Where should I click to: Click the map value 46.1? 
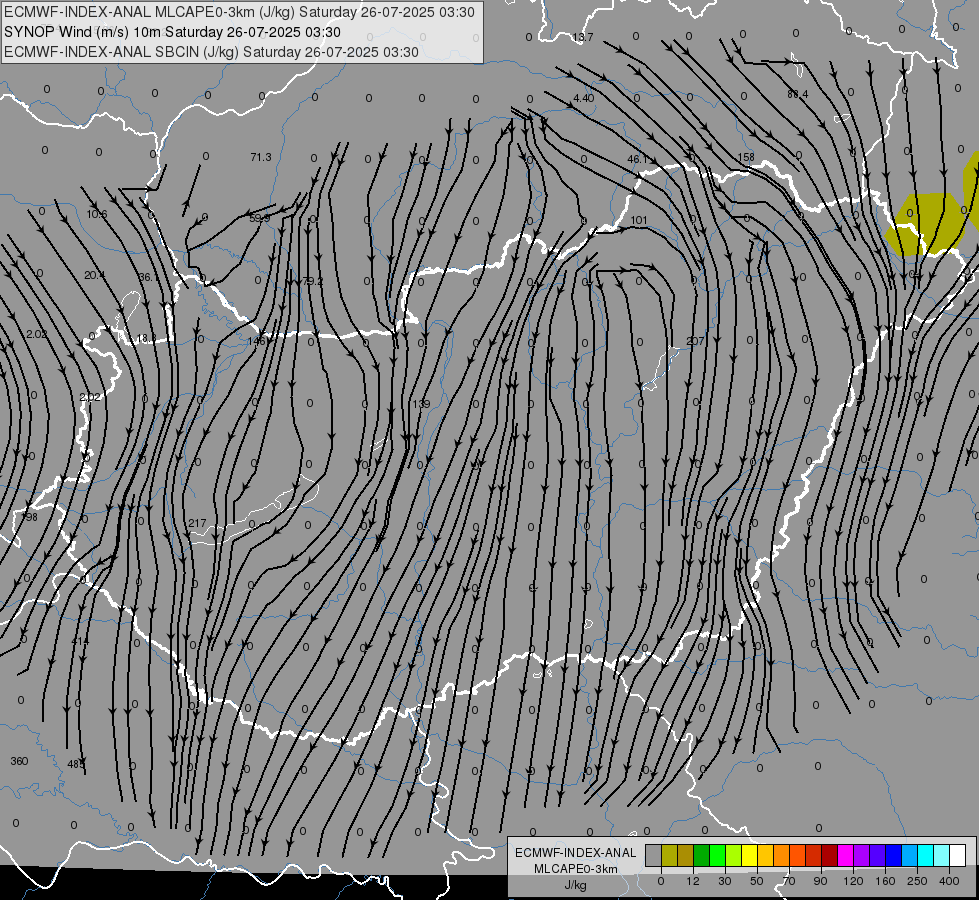(x=637, y=159)
